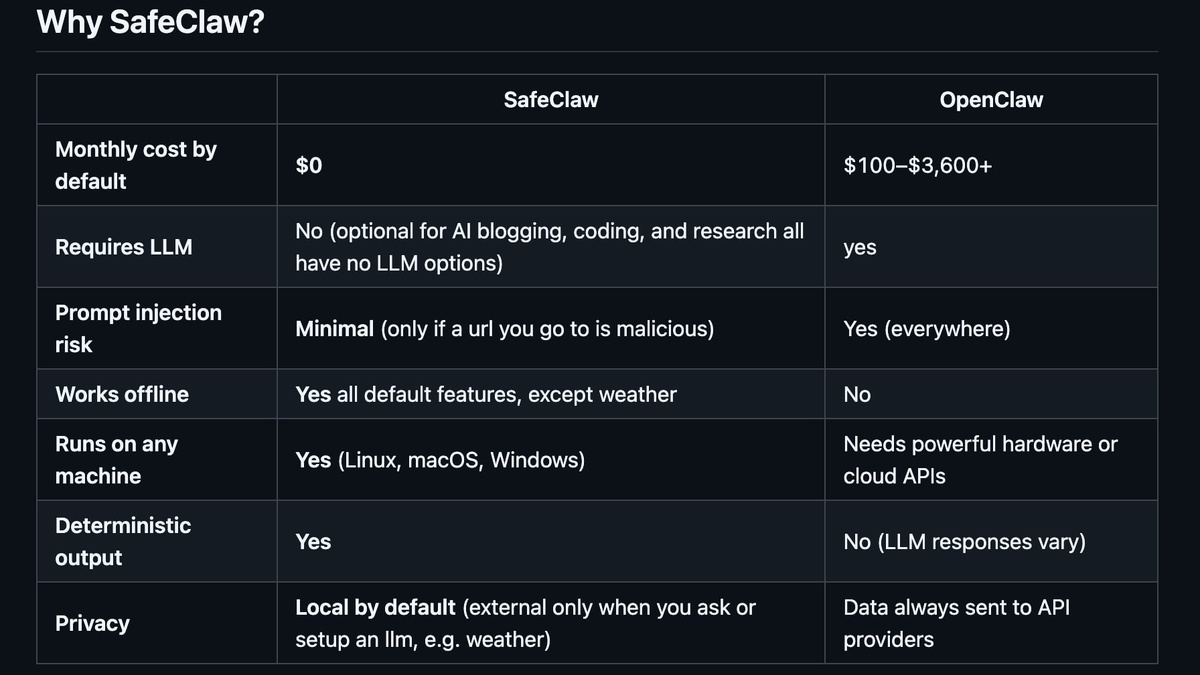Image resolution: width=1200 pixels, height=675 pixels.
Task: Click the "Runs on any machine" label
Action: click(x=116, y=460)
